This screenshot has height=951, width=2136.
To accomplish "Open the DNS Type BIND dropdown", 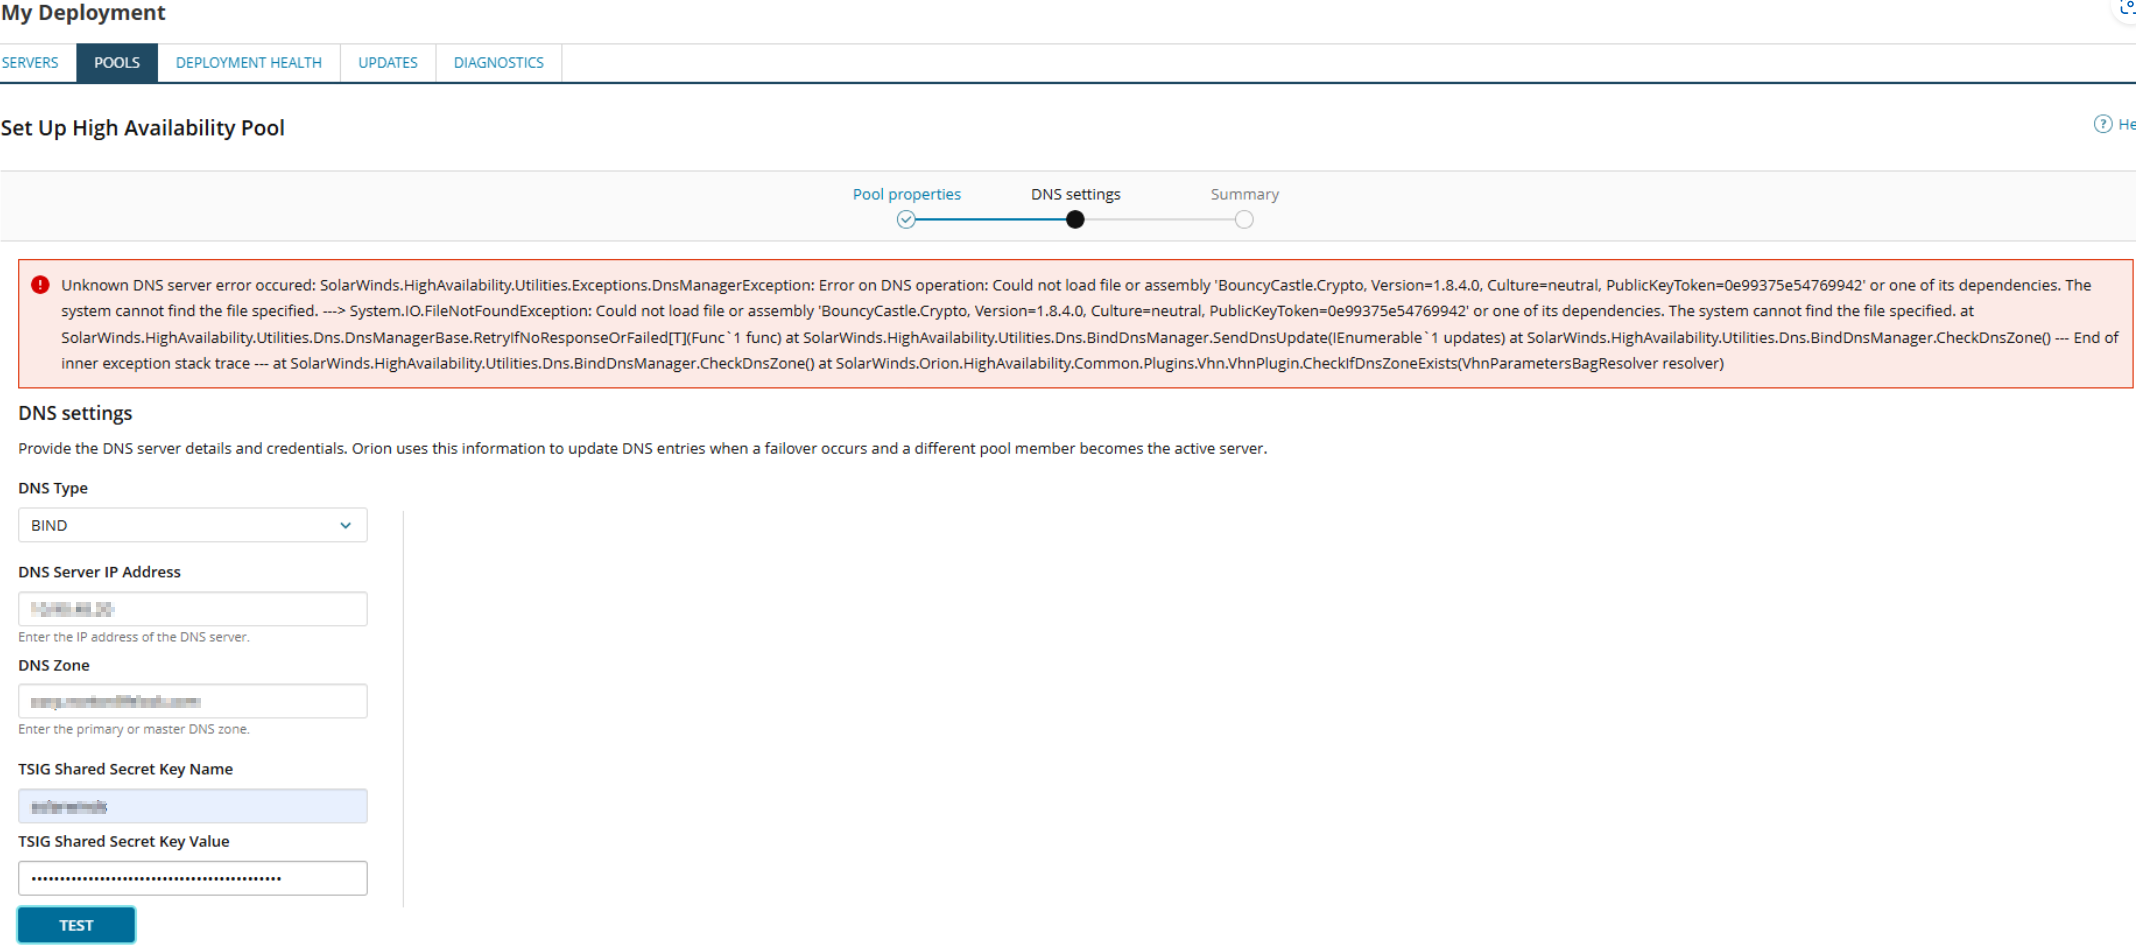I will pos(180,525).
